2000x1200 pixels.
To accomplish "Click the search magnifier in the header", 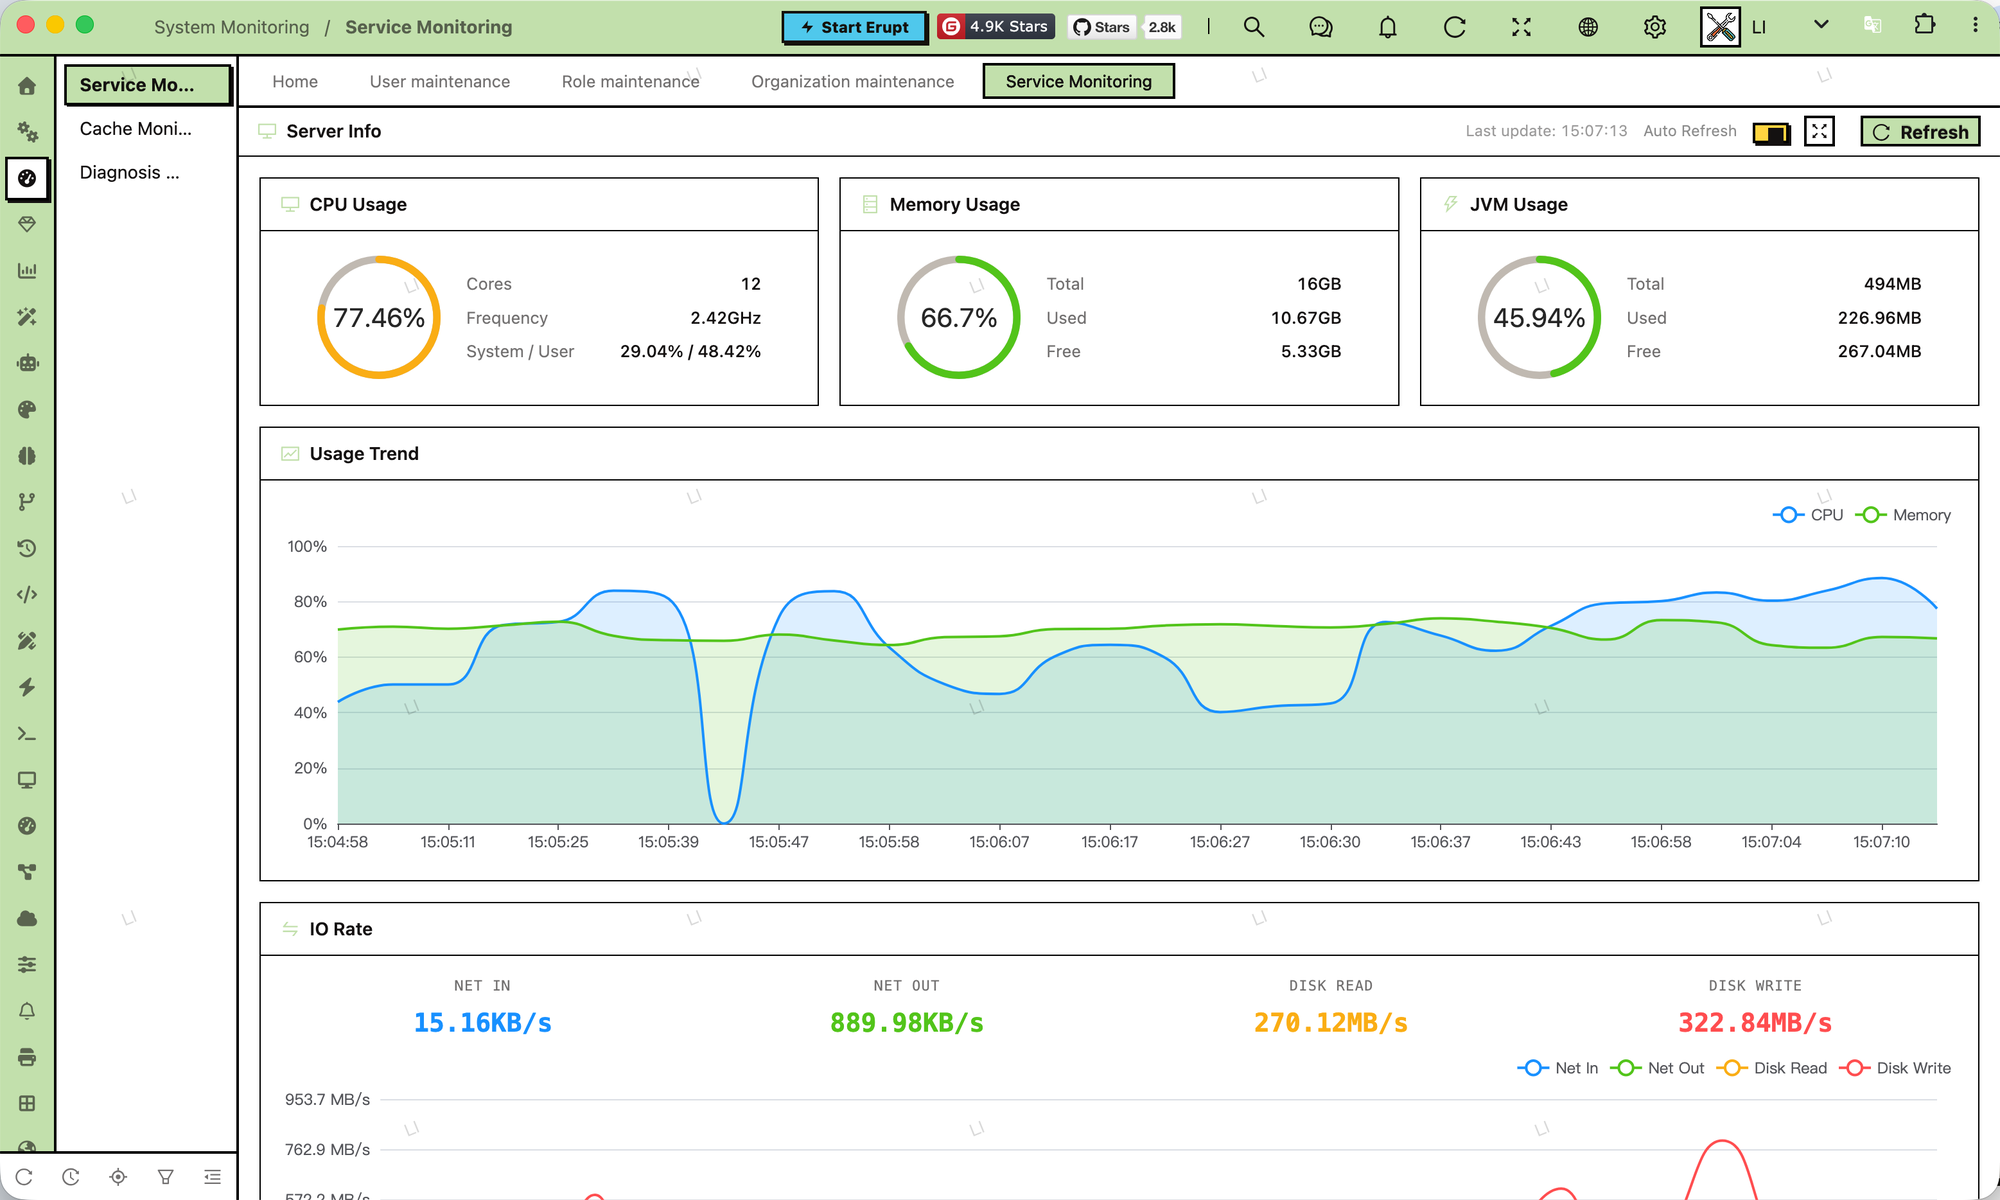I will tap(1254, 27).
